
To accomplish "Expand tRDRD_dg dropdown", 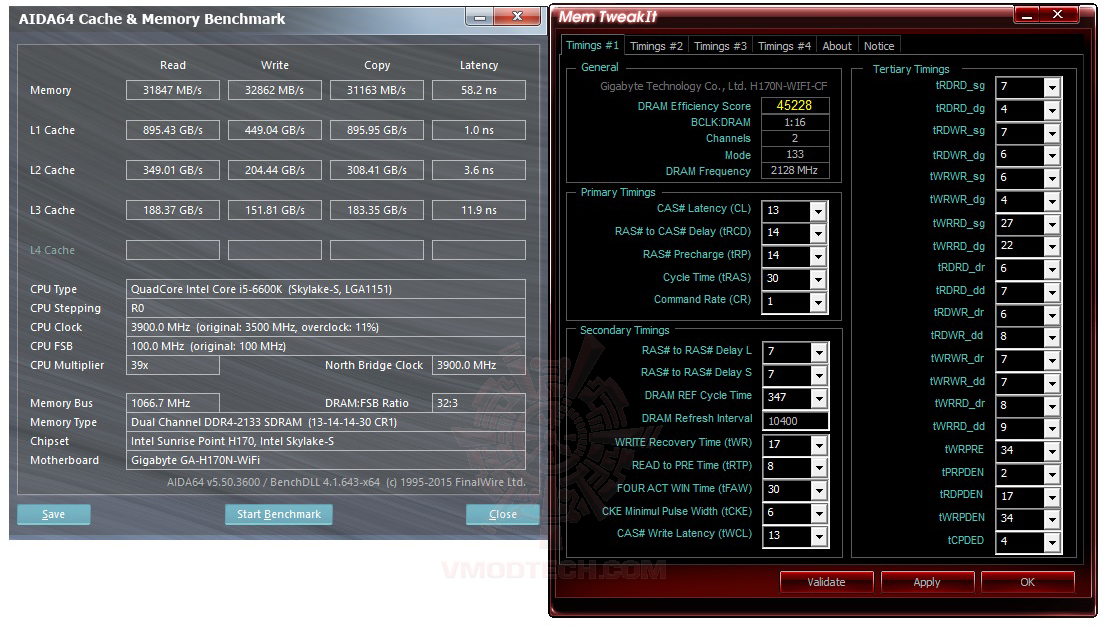I will [x=1052, y=110].
